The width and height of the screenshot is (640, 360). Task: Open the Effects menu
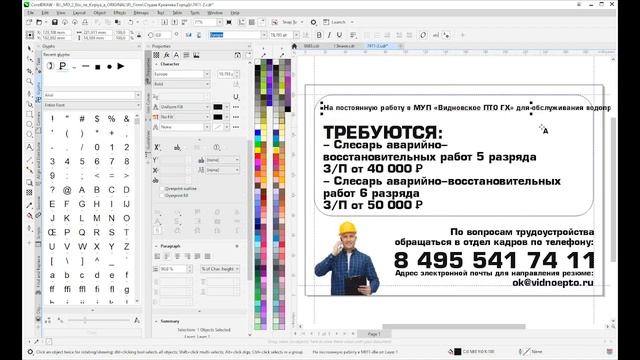click(x=120, y=13)
